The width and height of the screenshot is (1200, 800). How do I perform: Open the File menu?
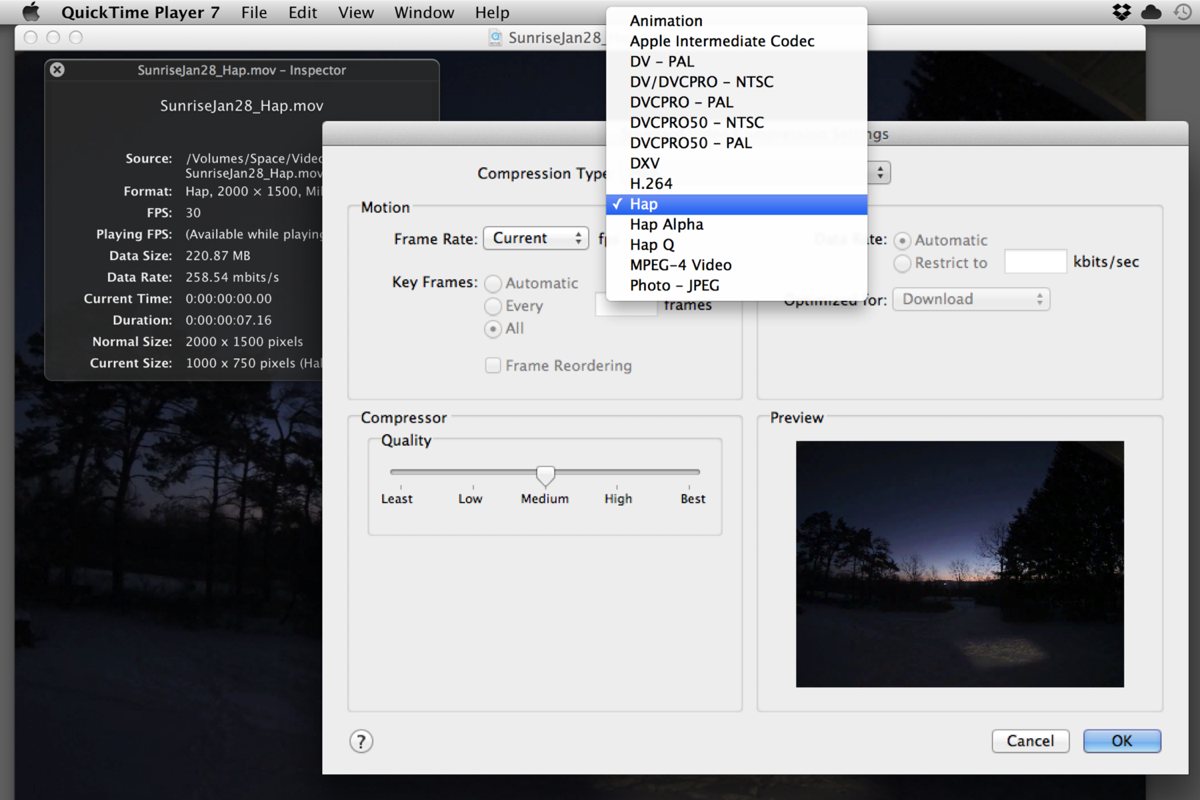(x=254, y=12)
